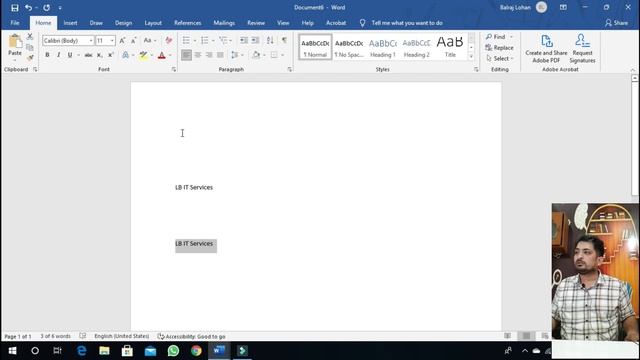640x360 pixels.
Task: Open the Change Case Aa dropdown
Action: [x=149, y=40]
